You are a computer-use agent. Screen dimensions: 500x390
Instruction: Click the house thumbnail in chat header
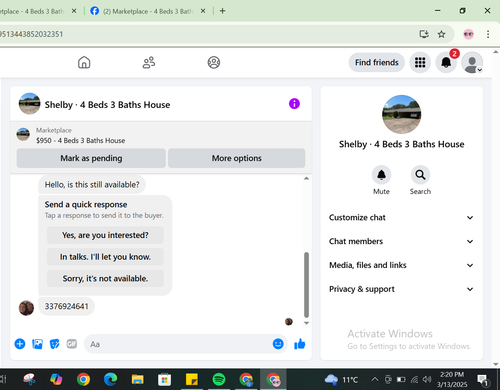[29, 104]
